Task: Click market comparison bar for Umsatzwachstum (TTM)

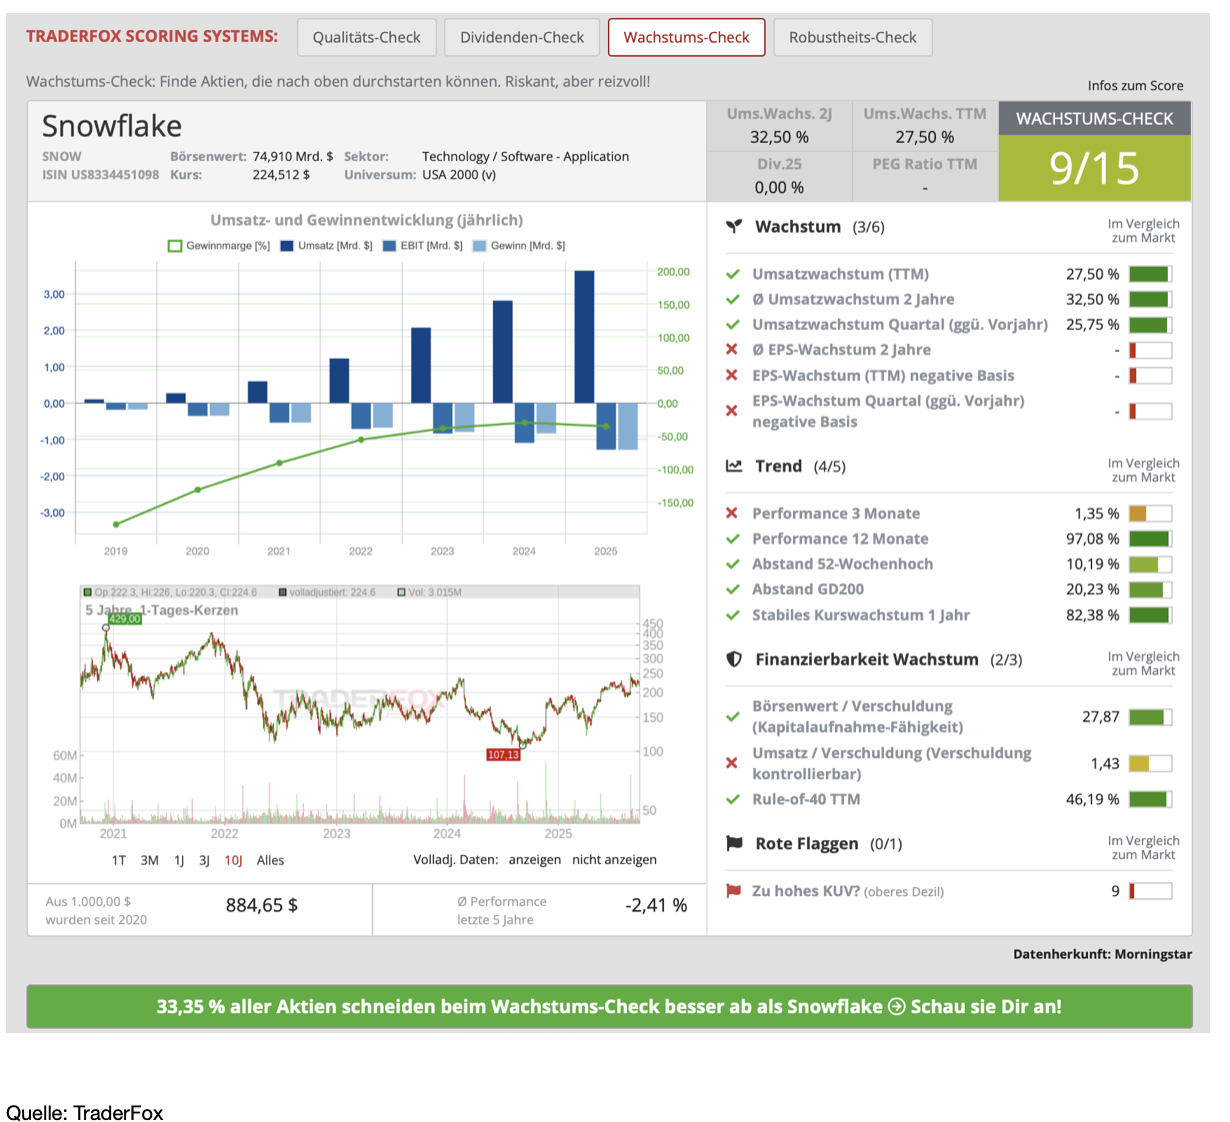Action: pos(1150,274)
